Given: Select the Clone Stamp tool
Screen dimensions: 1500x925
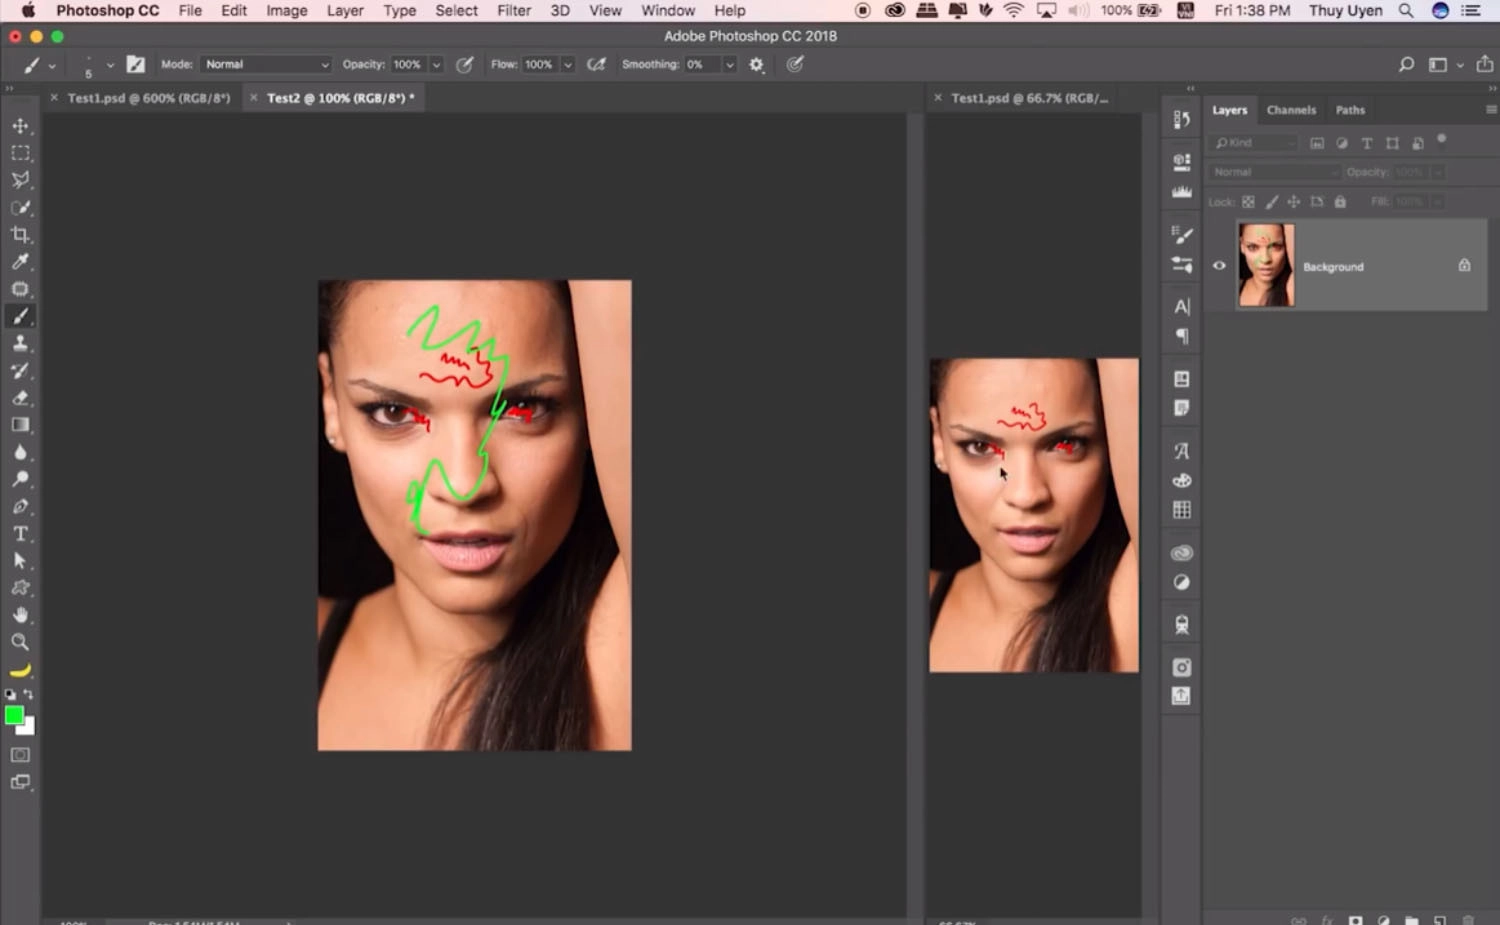Looking at the screenshot, I should coord(20,343).
